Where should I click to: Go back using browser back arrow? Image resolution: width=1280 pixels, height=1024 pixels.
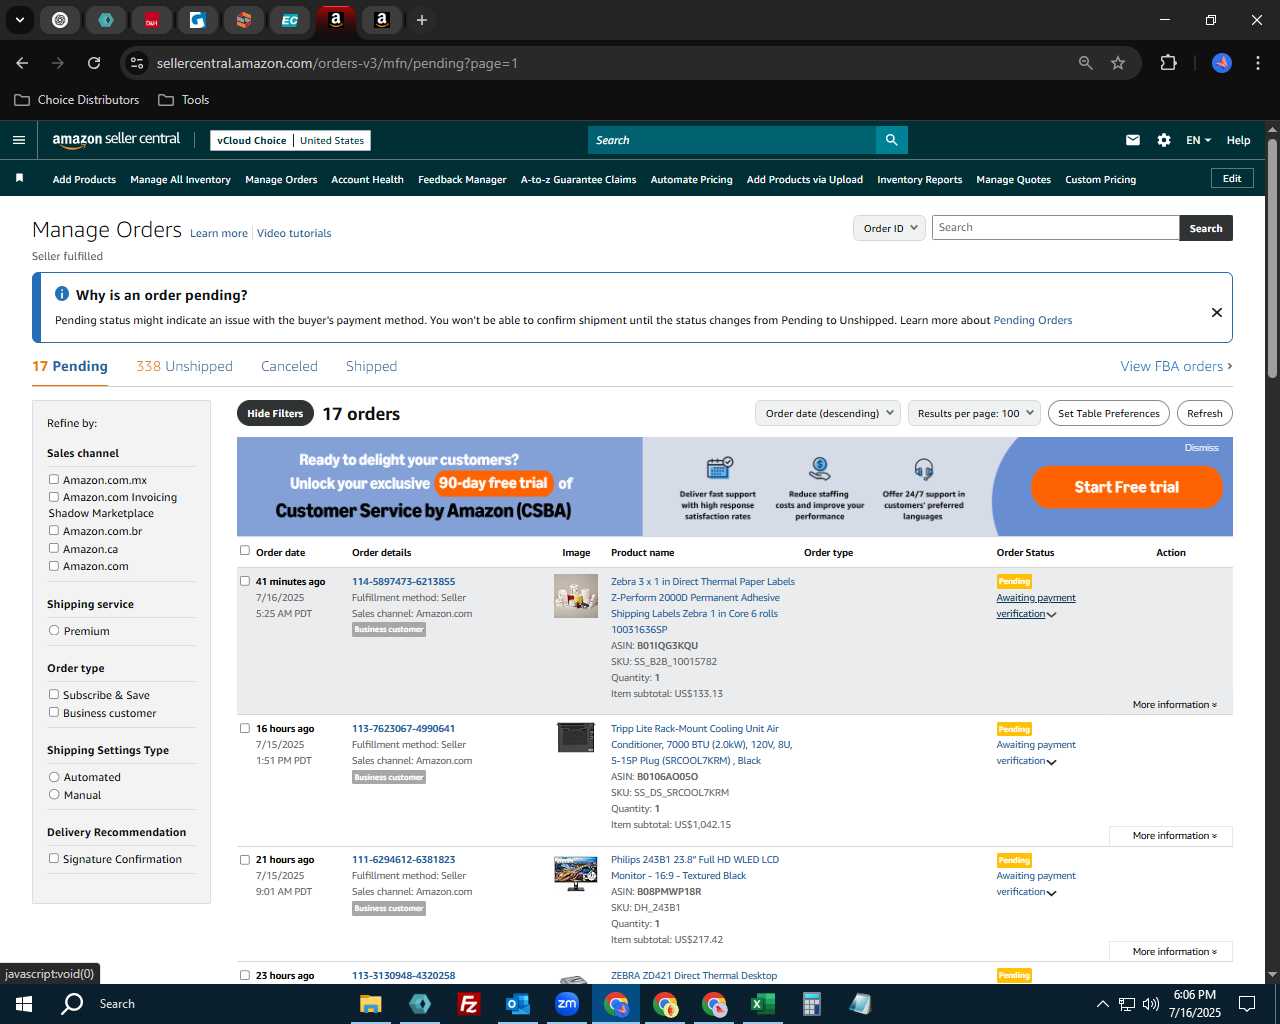[x=22, y=63]
